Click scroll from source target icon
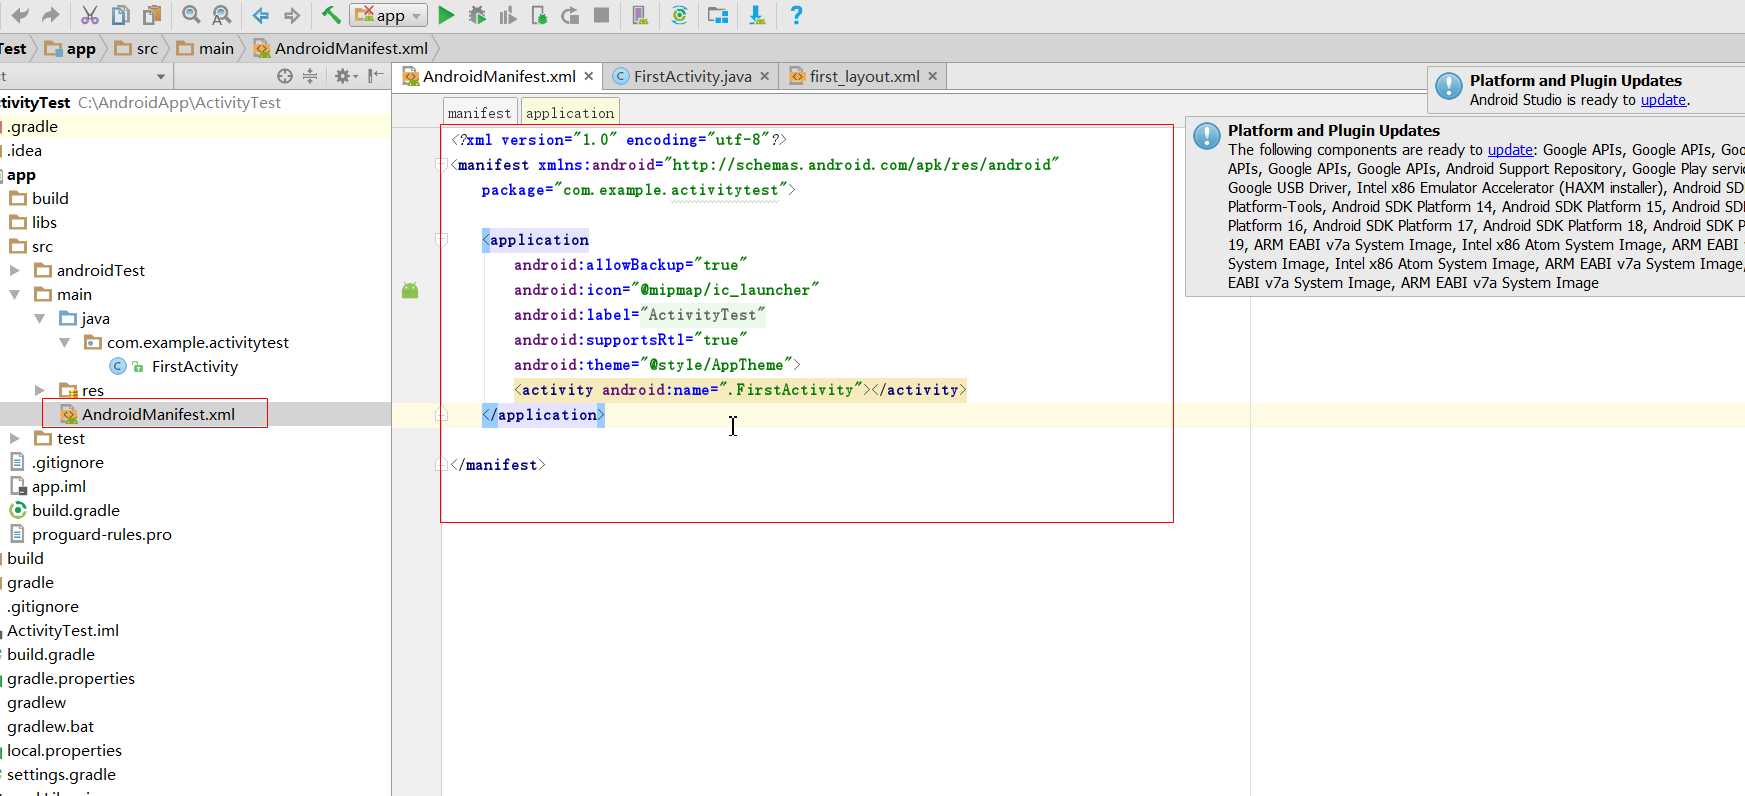This screenshot has width=1745, height=796. click(x=285, y=76)
